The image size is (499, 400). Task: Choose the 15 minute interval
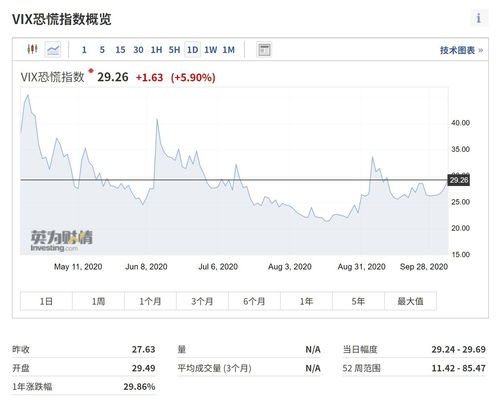coord(120,50)
